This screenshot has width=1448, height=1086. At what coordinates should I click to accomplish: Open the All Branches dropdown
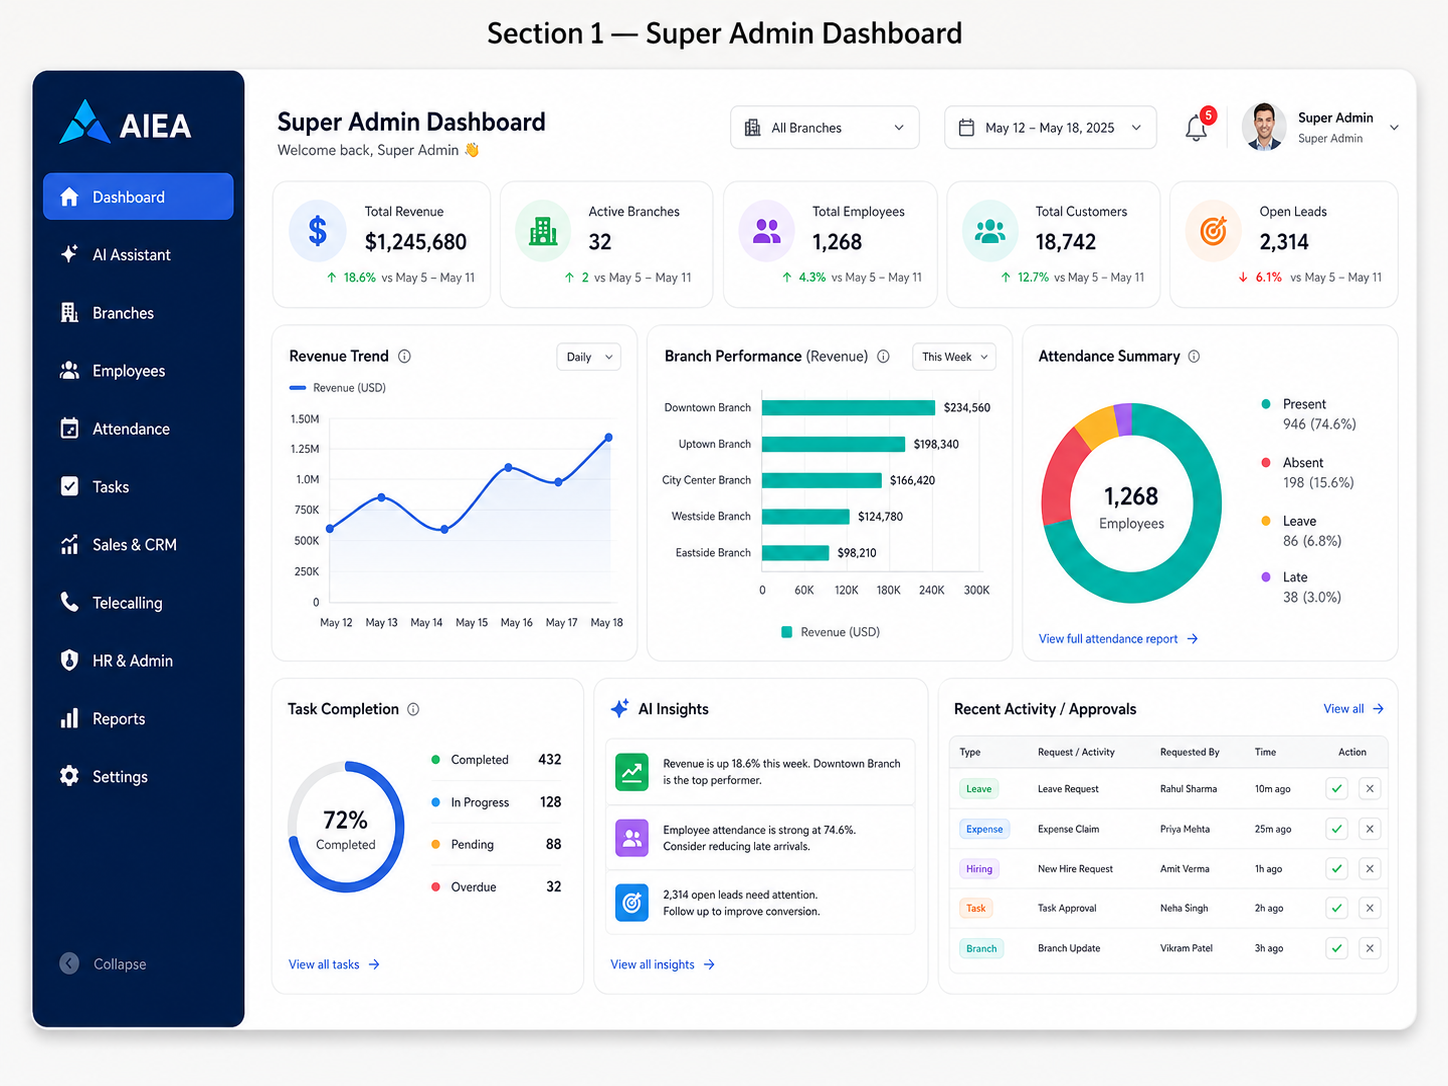tap(824, 128)
